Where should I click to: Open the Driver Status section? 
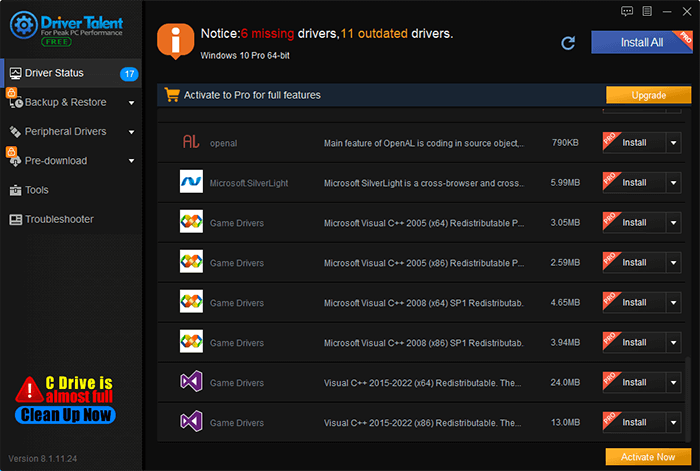(x=71, y=73)
